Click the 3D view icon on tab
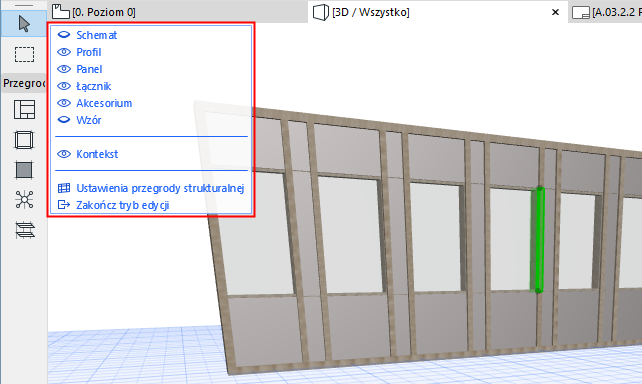The width and height of the screenshot is (642, 384). click(x=321, y=12)
